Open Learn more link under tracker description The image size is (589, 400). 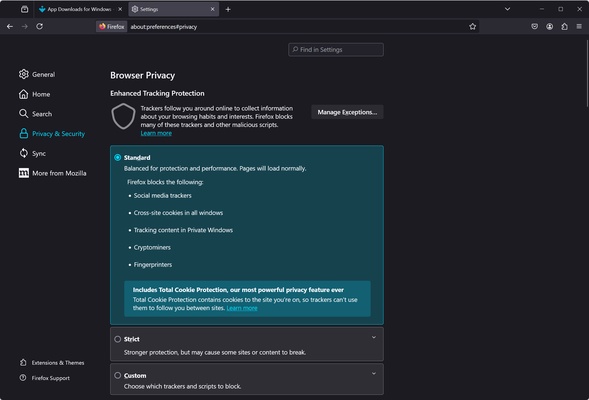156,133
